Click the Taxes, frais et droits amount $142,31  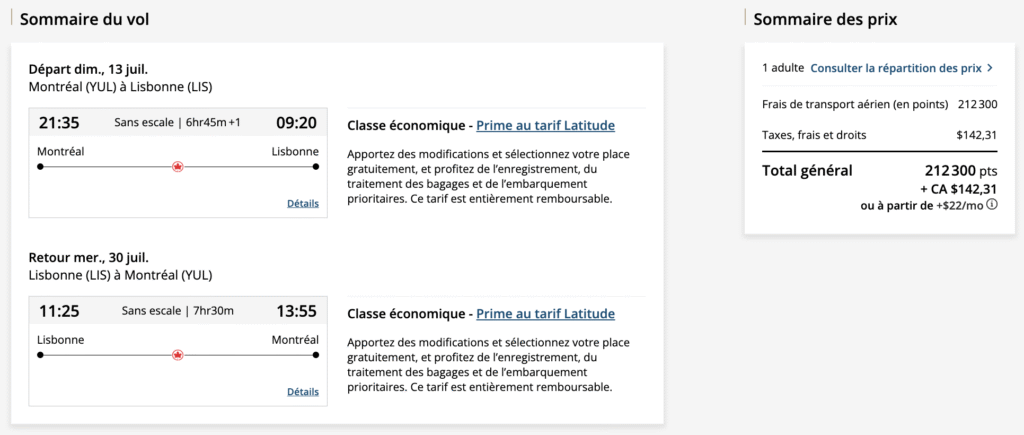tap(976, 135)
